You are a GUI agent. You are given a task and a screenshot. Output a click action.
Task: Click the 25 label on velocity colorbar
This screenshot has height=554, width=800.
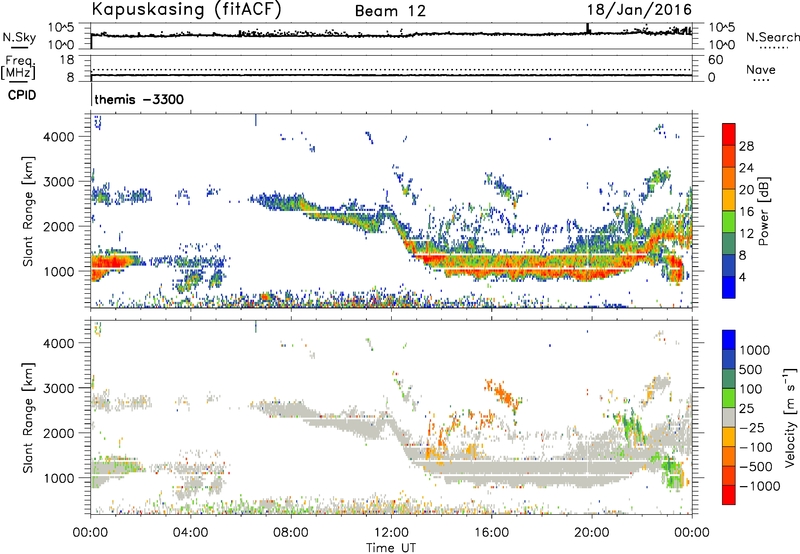point(746,409)
